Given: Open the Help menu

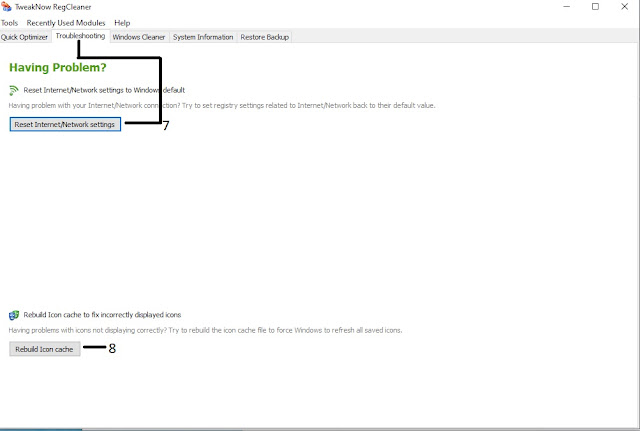Looking at the screenshot, I should click(122, 23).
